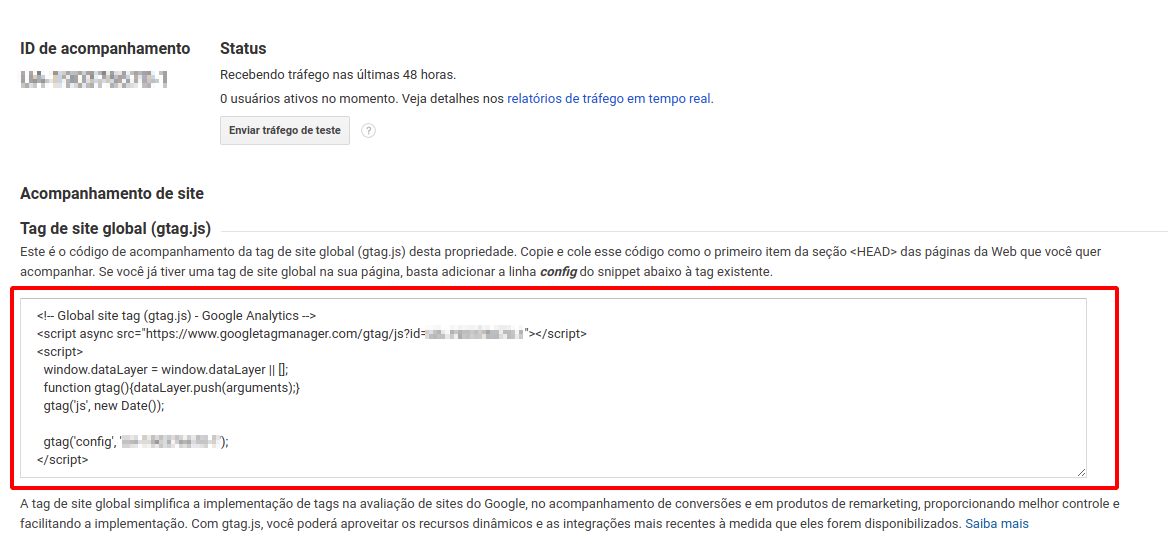1168x558 pixels.
Task: Click the gtag('js', new Date()) line
Action: tap(104, 406)
